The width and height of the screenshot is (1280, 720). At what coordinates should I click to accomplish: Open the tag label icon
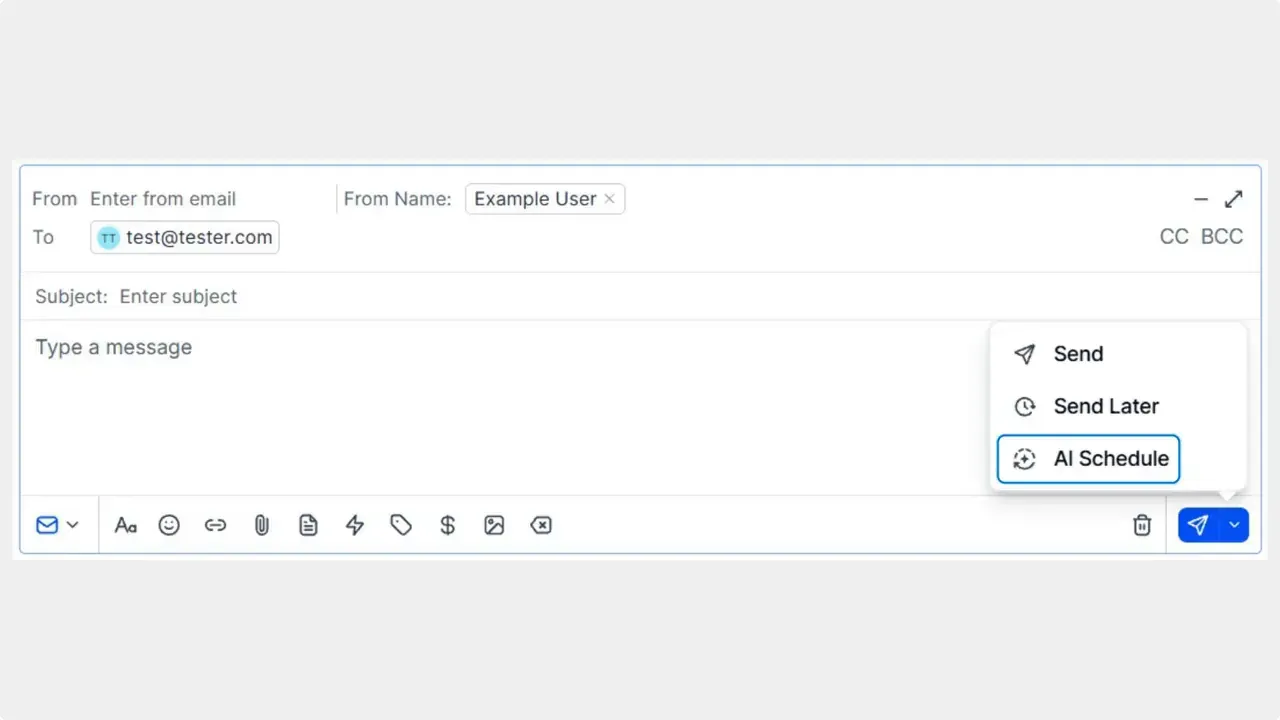(x=401, y=525)
